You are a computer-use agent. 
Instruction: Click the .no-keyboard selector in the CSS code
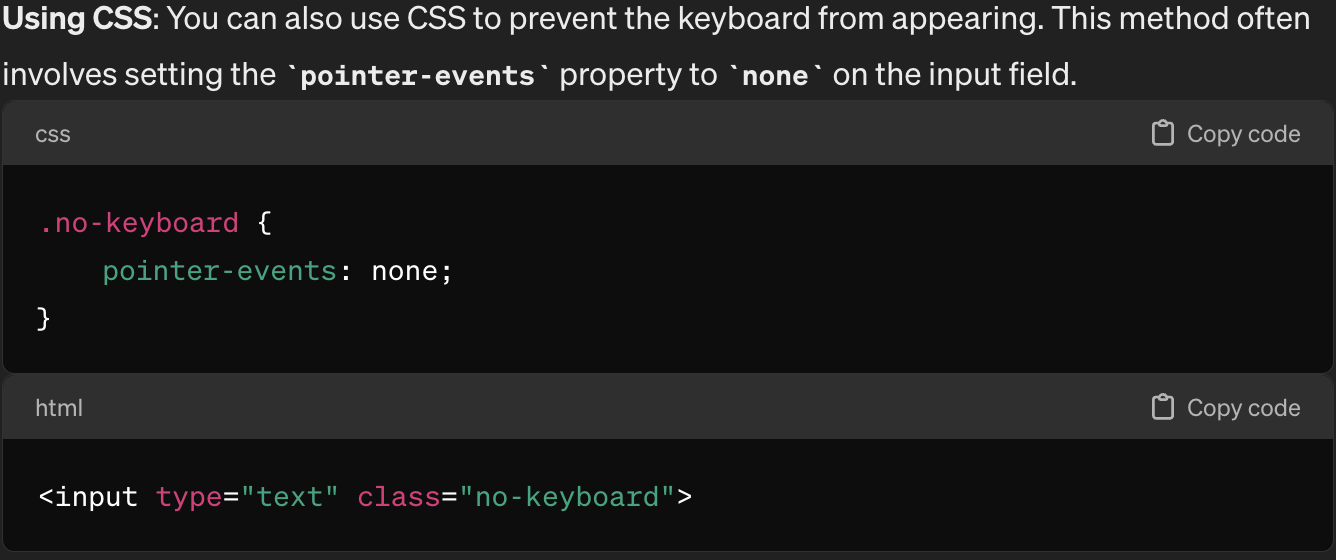tap(139, 222)
